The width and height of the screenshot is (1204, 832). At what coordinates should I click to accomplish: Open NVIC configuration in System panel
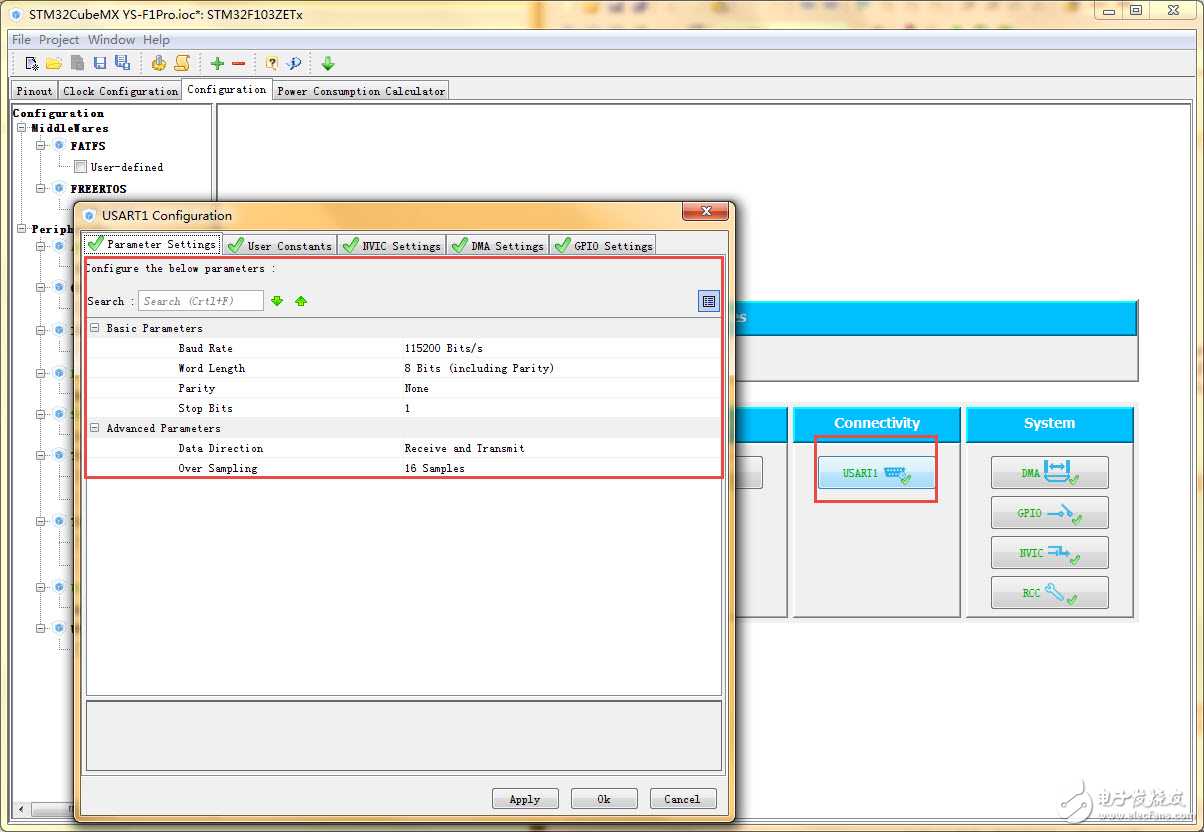coord(1050,553)
